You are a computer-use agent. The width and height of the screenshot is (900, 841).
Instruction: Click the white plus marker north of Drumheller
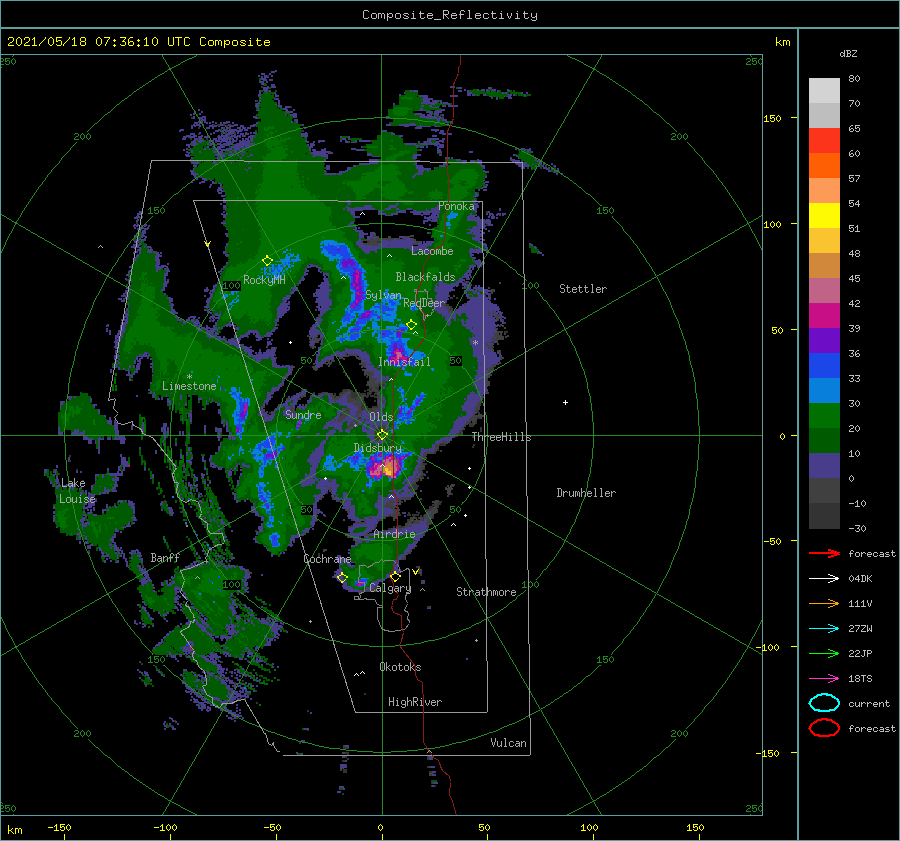point(565,402)
